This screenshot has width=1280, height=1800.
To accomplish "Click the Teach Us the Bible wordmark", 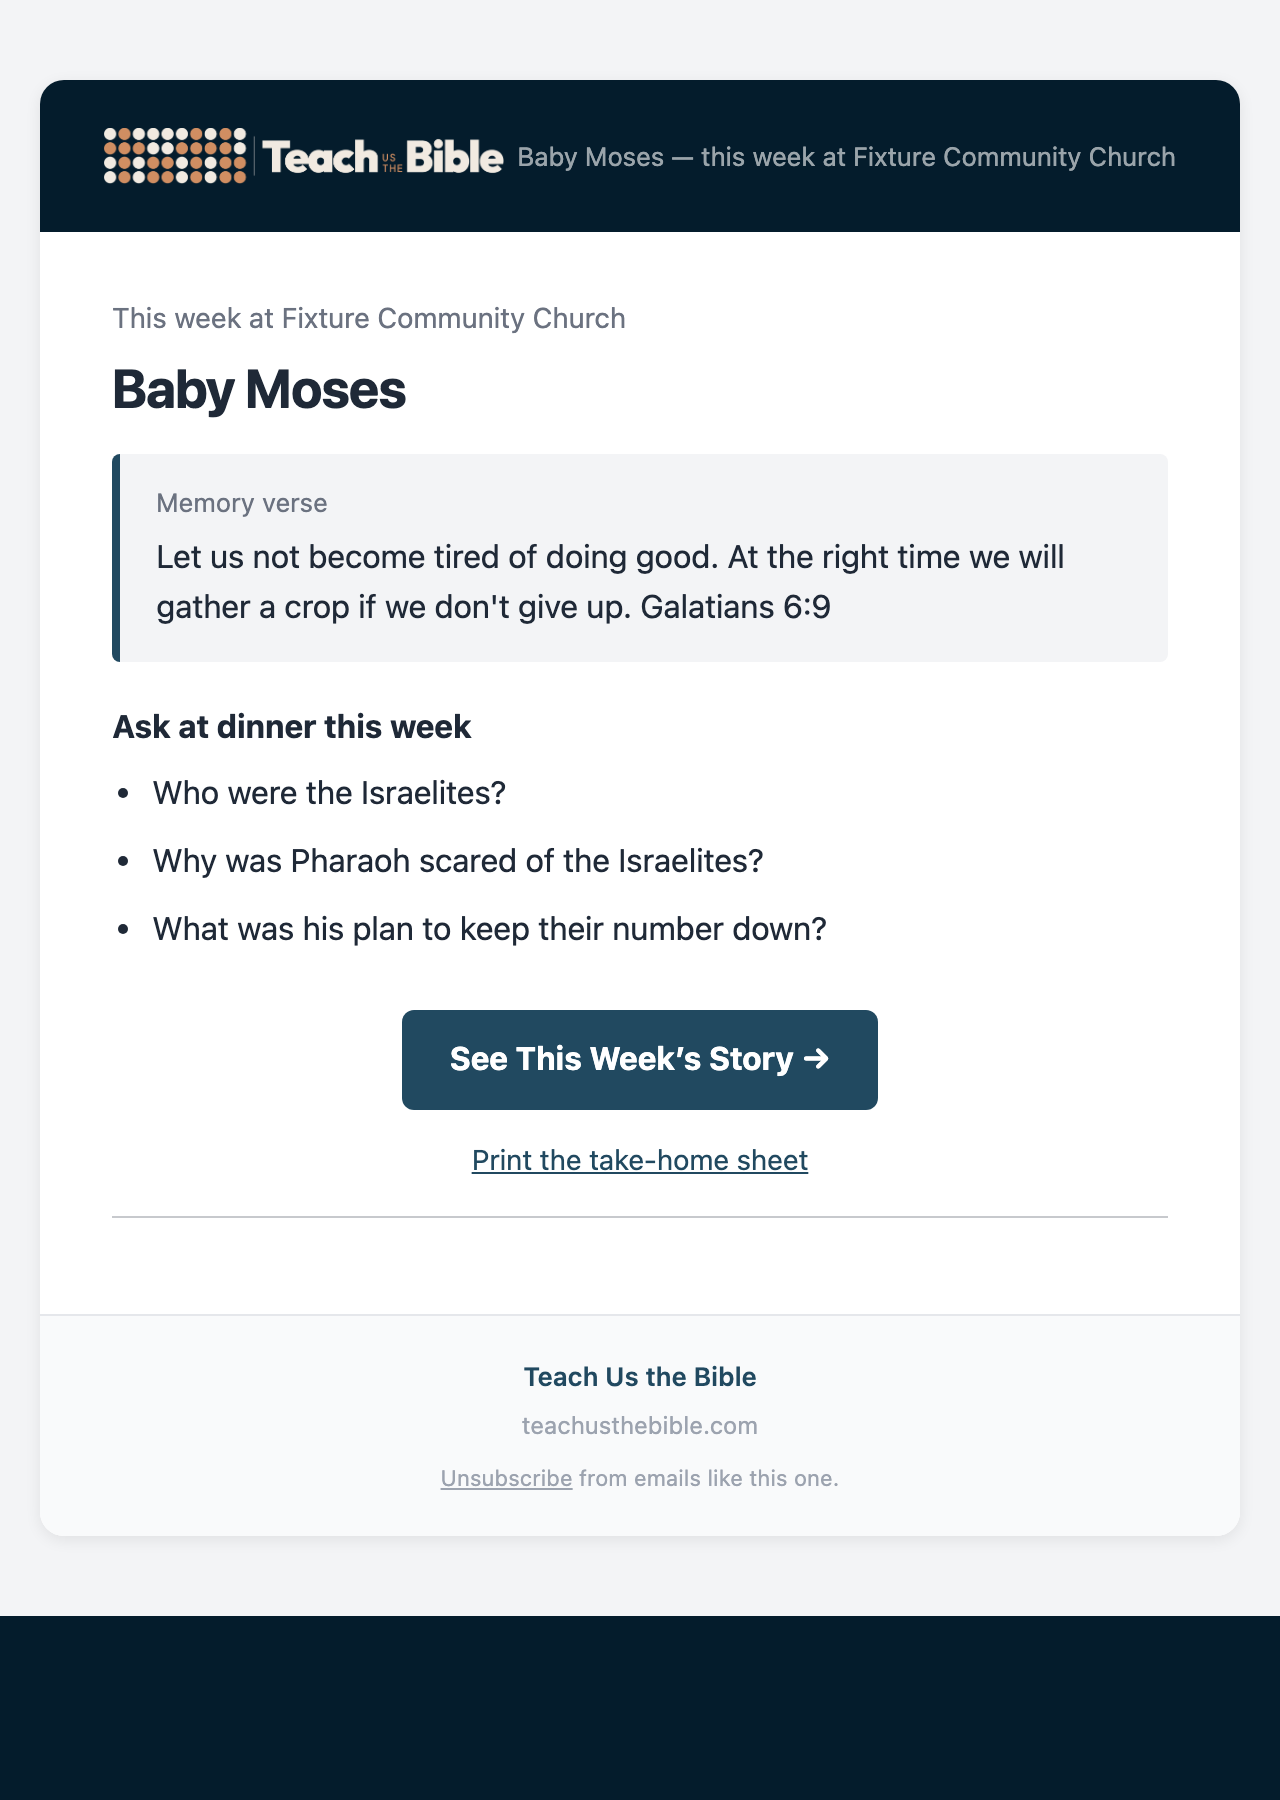I will tap(383, 157).
